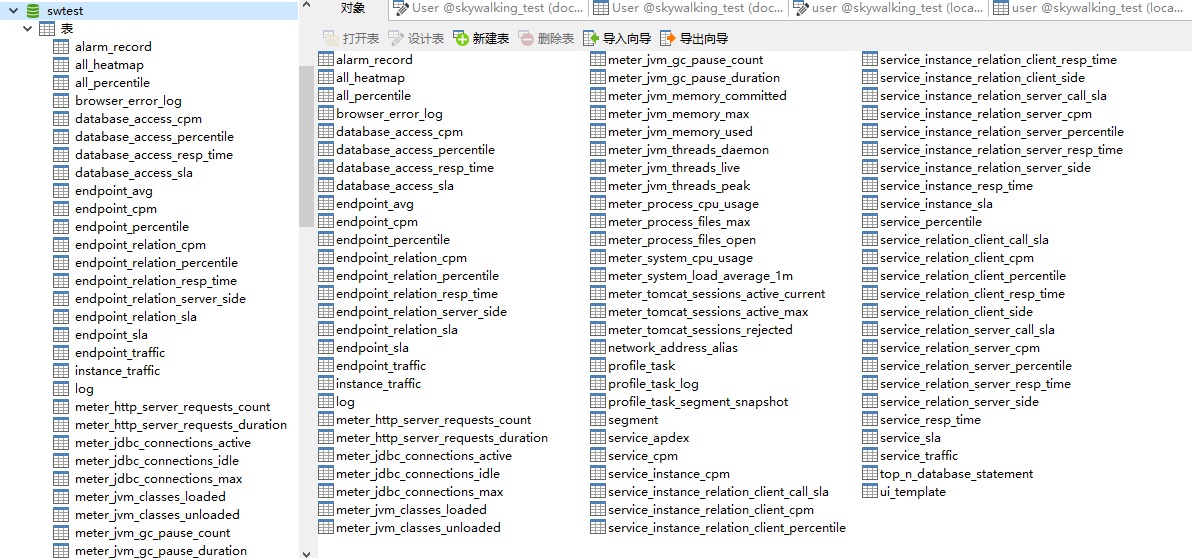Screen dimensions: 1192x558
Task: Select meter_jdbc_connections_max in object list
Action: coord(419,492)
